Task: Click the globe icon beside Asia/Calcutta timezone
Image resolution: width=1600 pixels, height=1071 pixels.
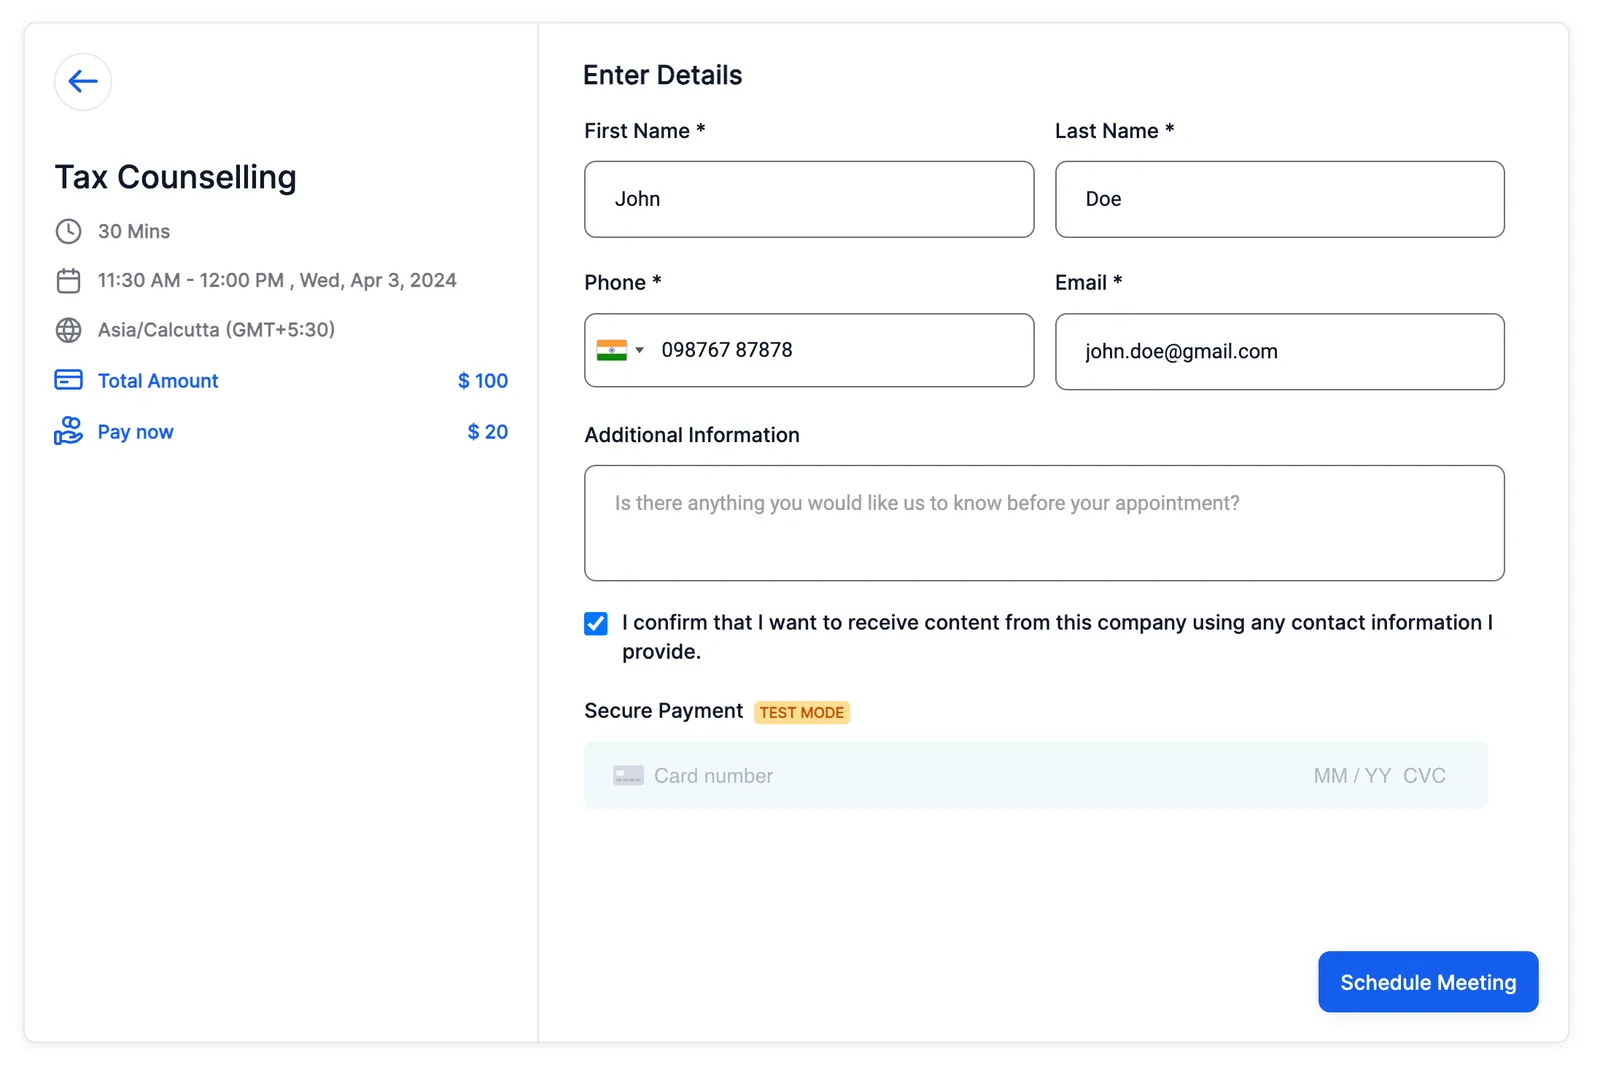Action: tap(68, 330)
